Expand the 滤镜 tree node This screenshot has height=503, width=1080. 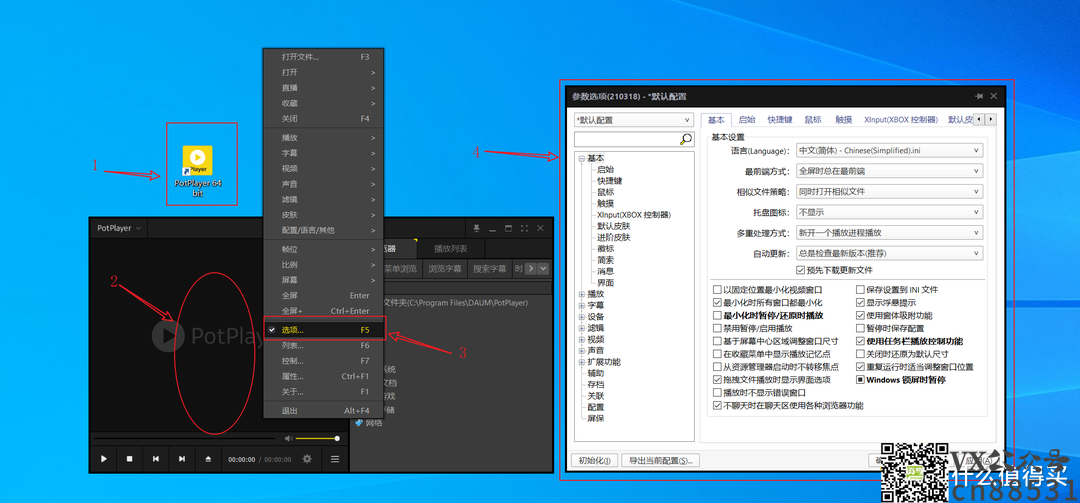581,328
